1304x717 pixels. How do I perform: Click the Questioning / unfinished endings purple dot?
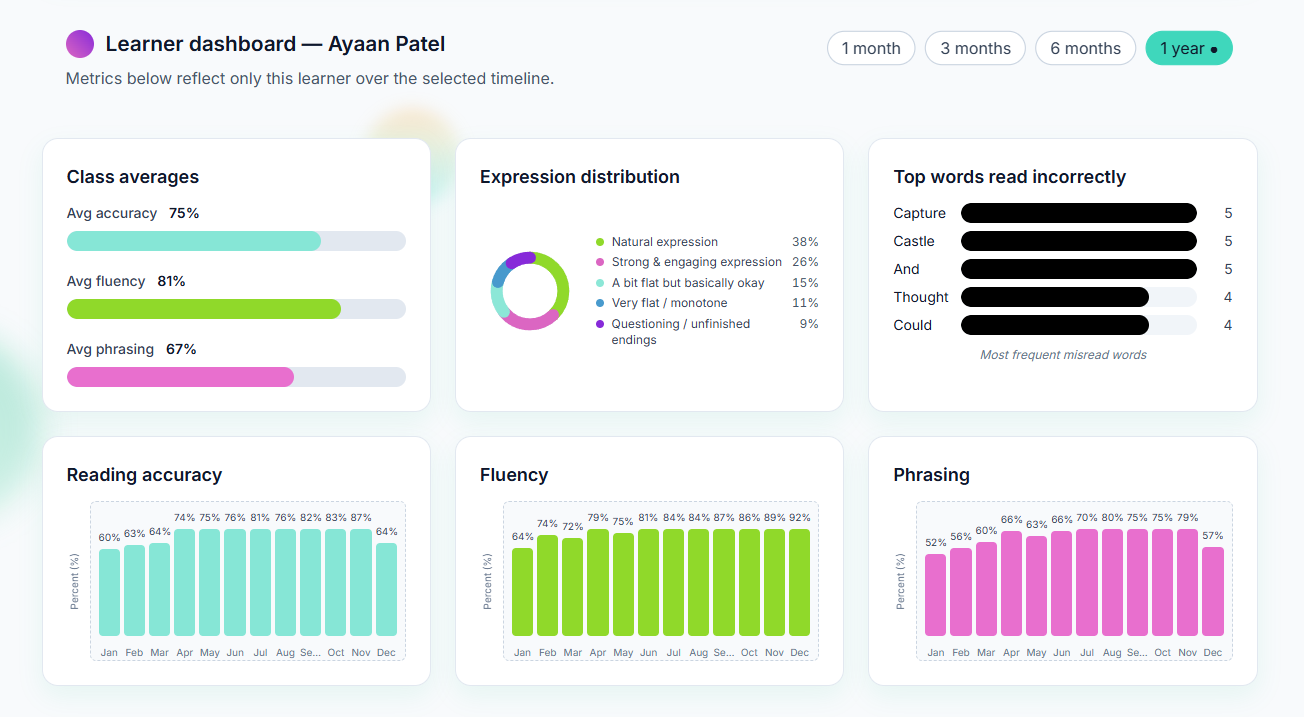(x=600, y=323)
